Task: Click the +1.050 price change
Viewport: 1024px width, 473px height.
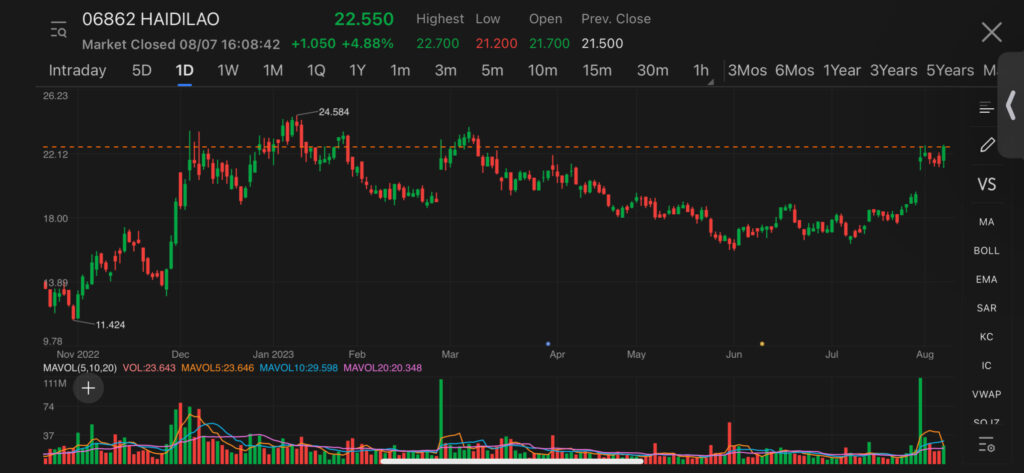Action: point(313,44)
